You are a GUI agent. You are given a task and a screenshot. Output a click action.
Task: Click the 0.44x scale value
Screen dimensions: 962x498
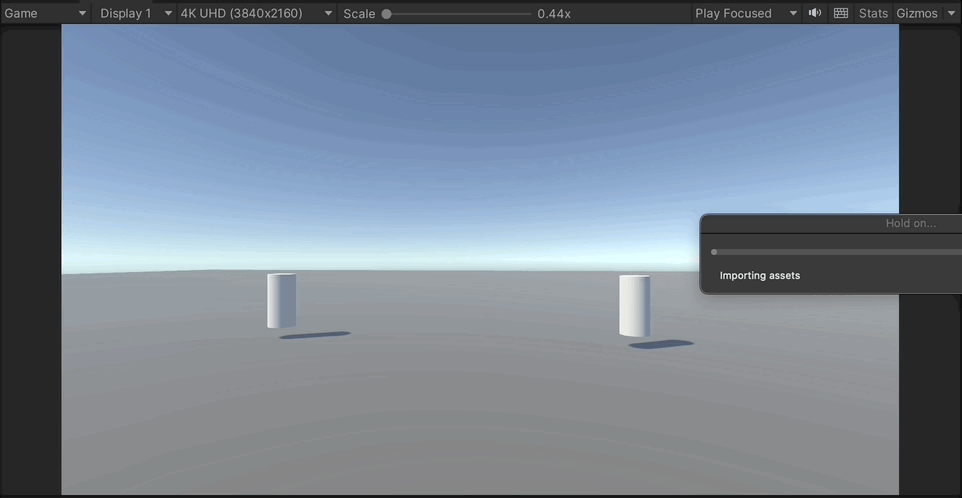tap(554, 13)
